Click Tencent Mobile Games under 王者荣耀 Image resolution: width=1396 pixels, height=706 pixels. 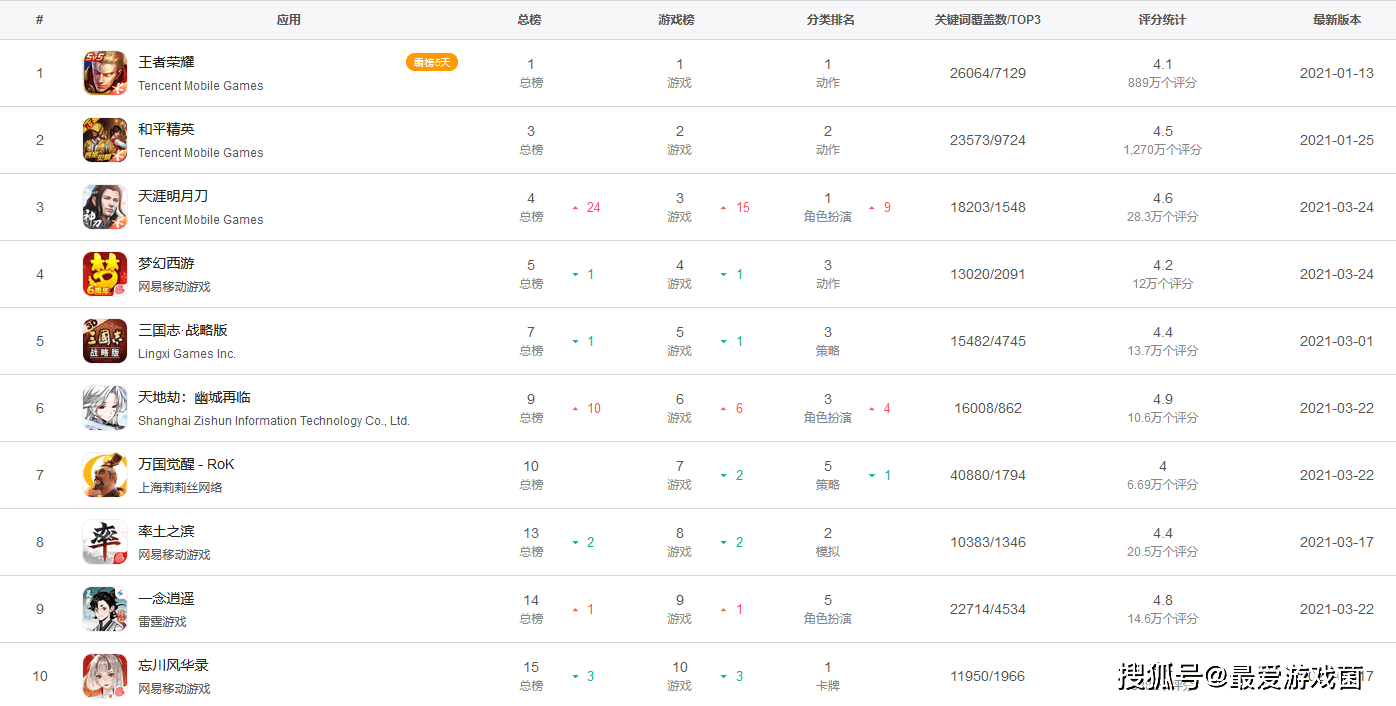tap(201, 86)
